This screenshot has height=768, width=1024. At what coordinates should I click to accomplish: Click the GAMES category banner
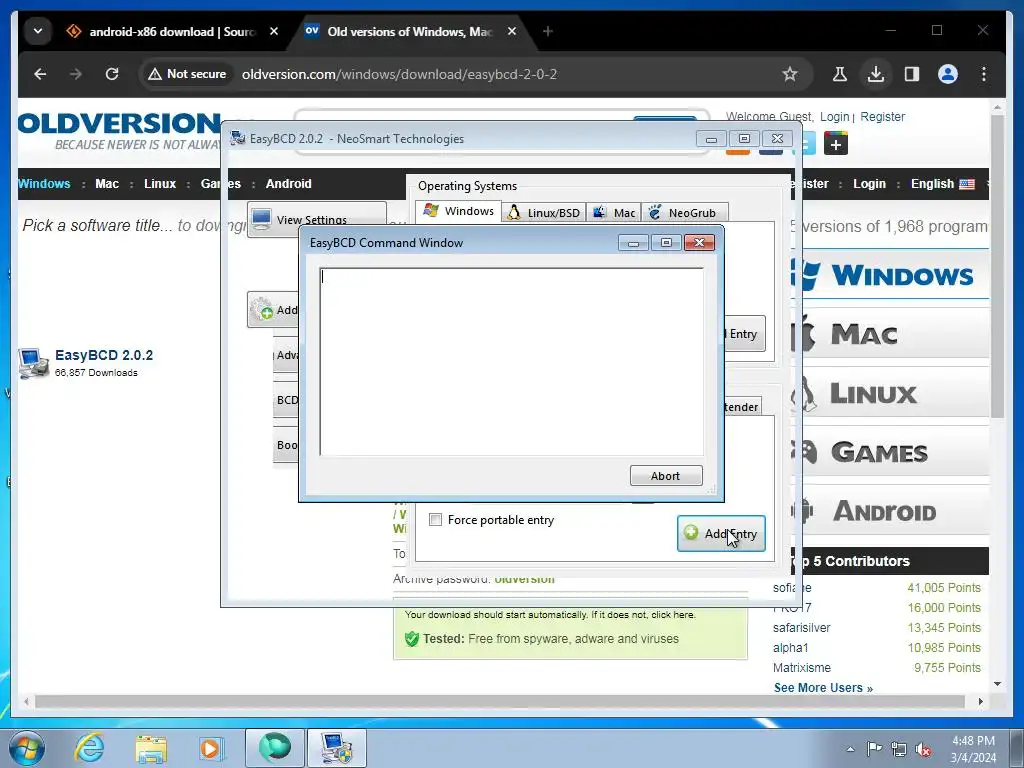point(890,452)
